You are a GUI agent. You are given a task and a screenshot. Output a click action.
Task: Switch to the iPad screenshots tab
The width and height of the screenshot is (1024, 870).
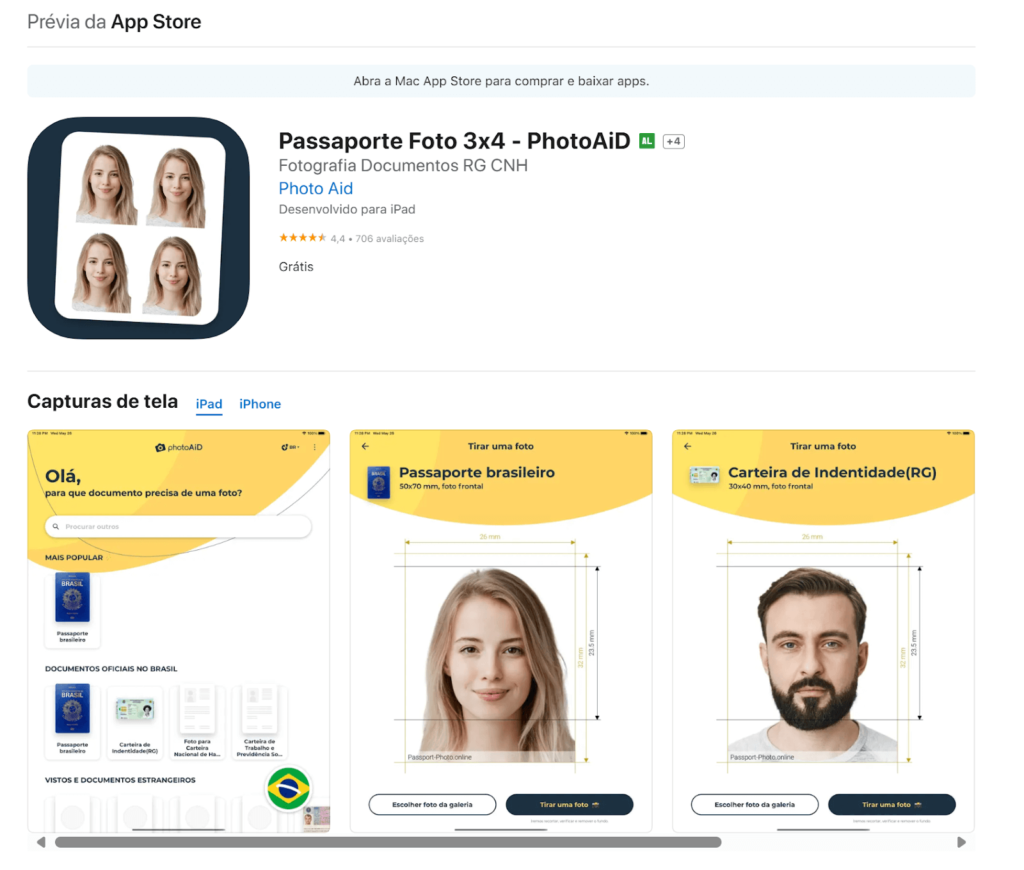click(x=209, y=404)
